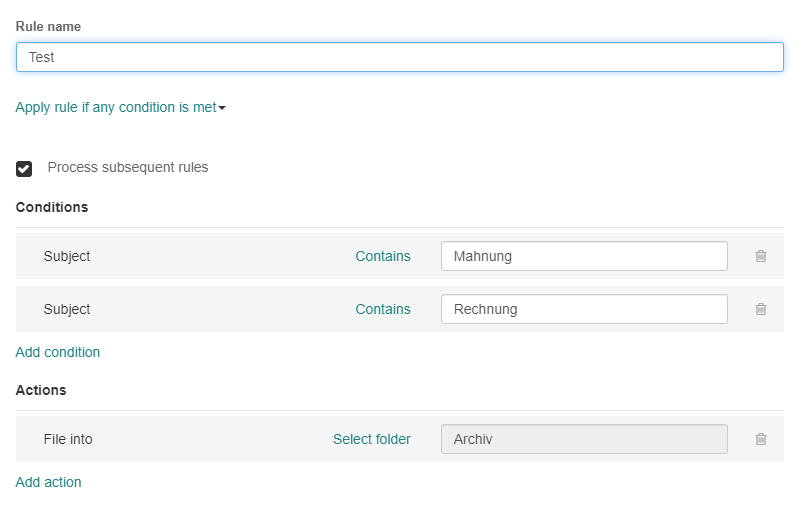The width and height of the screenshot is (800, 520).
Task: Focus the Rule name field containing Test
Action: pyautogui.click(x=400, y=57)
